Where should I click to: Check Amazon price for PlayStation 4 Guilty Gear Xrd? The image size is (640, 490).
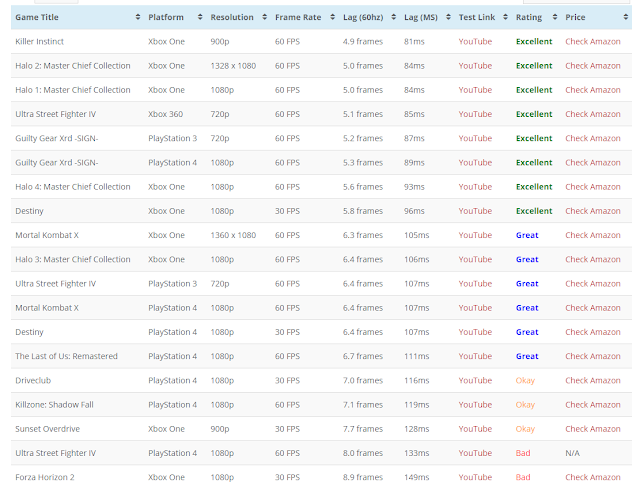coord(593,163)
